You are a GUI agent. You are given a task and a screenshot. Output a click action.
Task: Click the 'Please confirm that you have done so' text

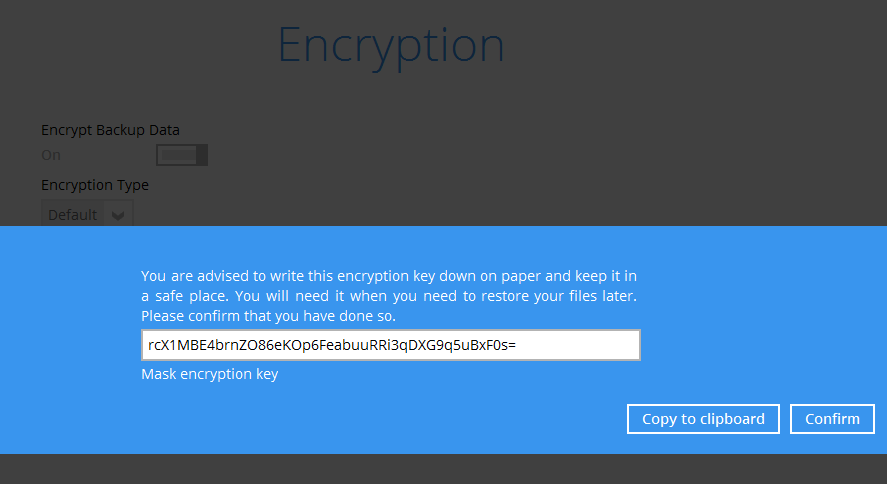pos(268,316)
